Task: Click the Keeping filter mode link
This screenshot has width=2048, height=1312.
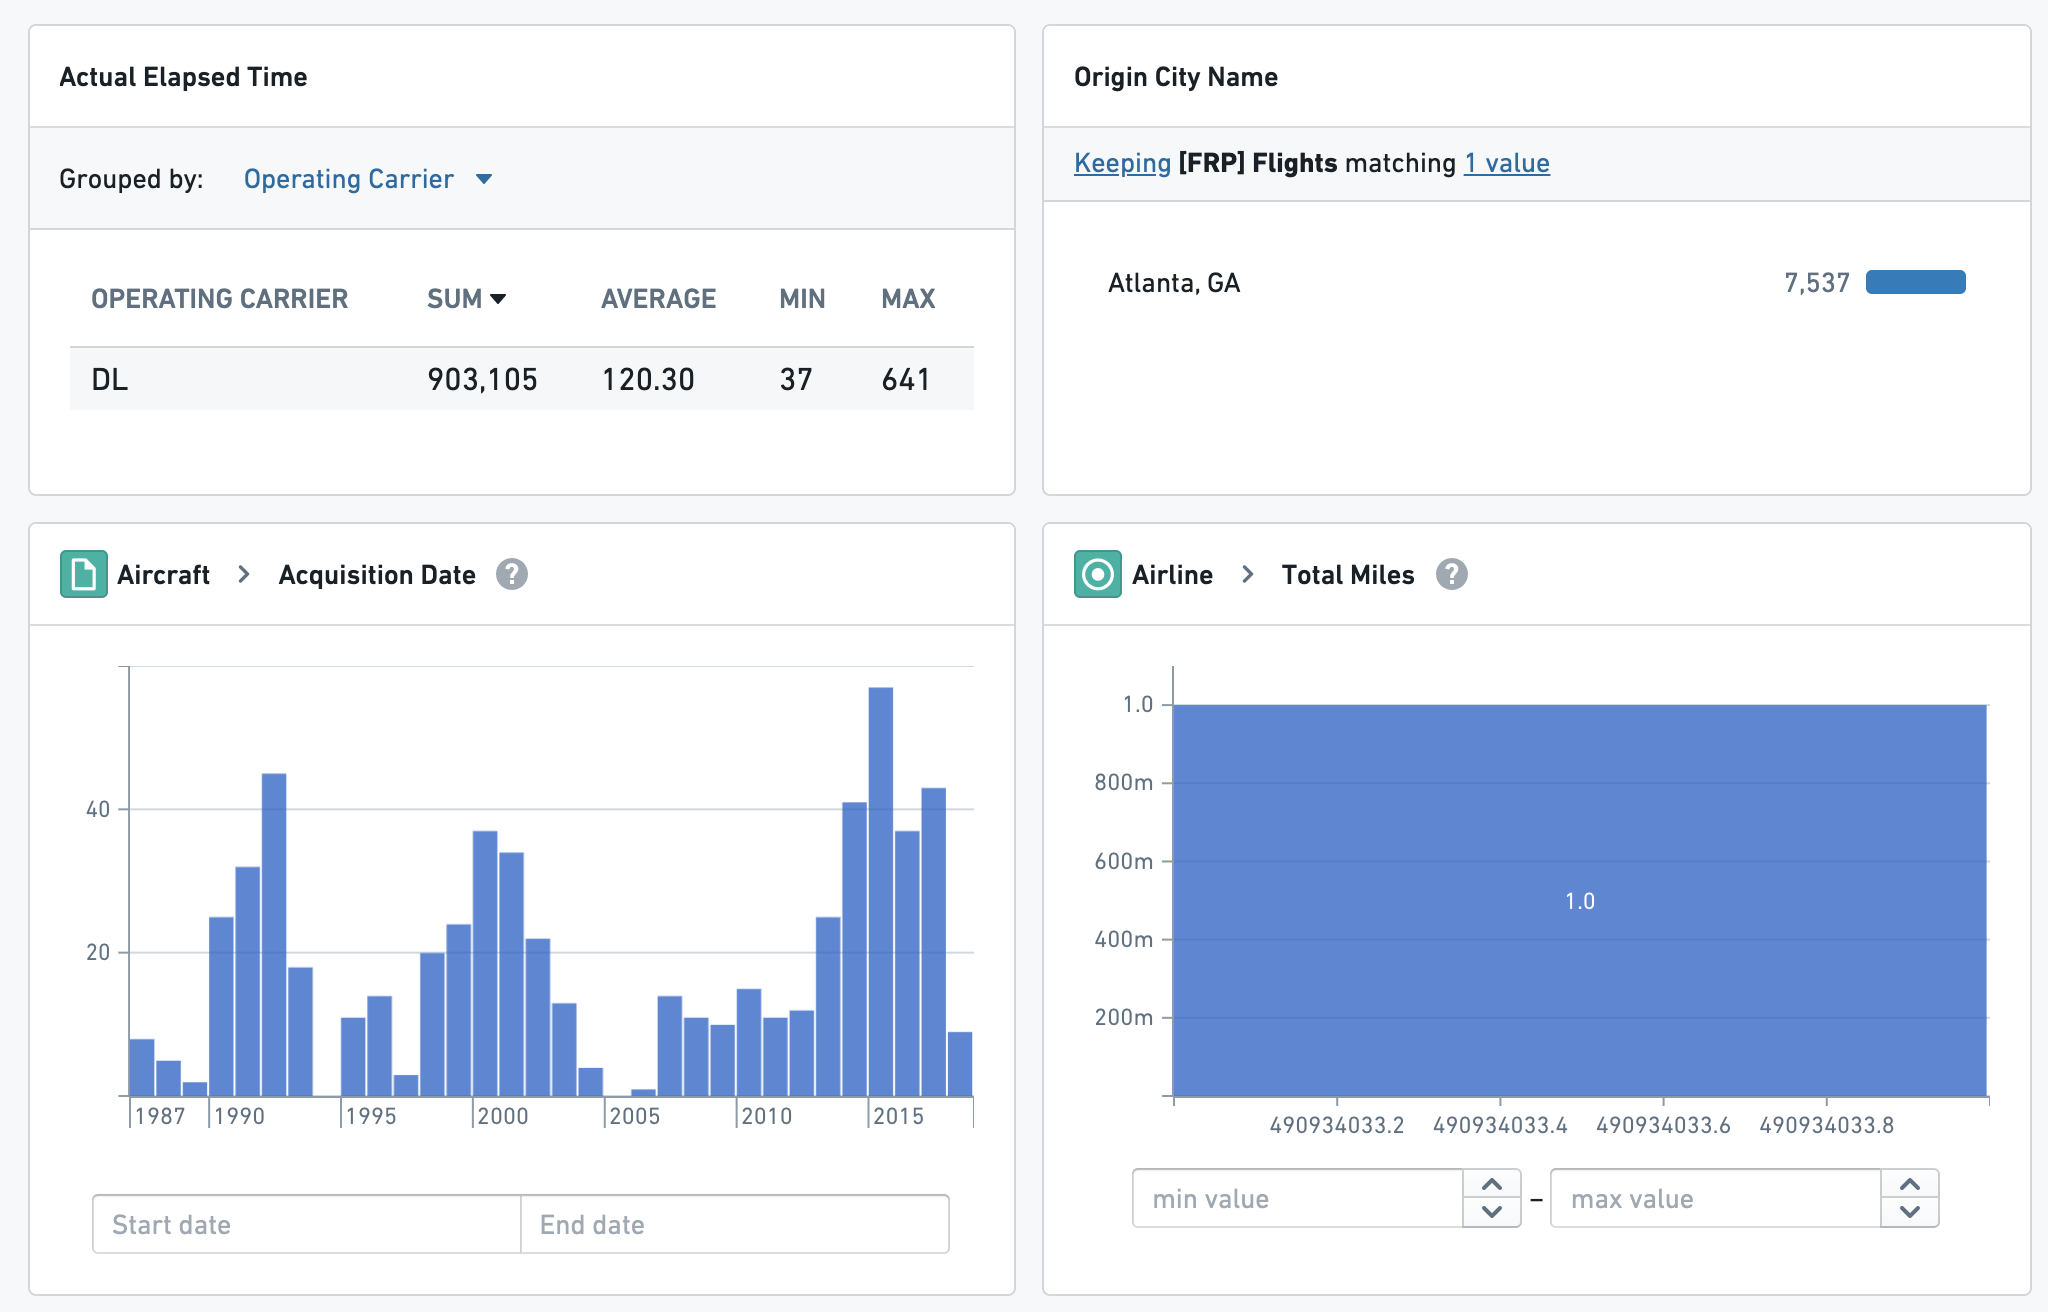Action: [x=1122, y=163]
